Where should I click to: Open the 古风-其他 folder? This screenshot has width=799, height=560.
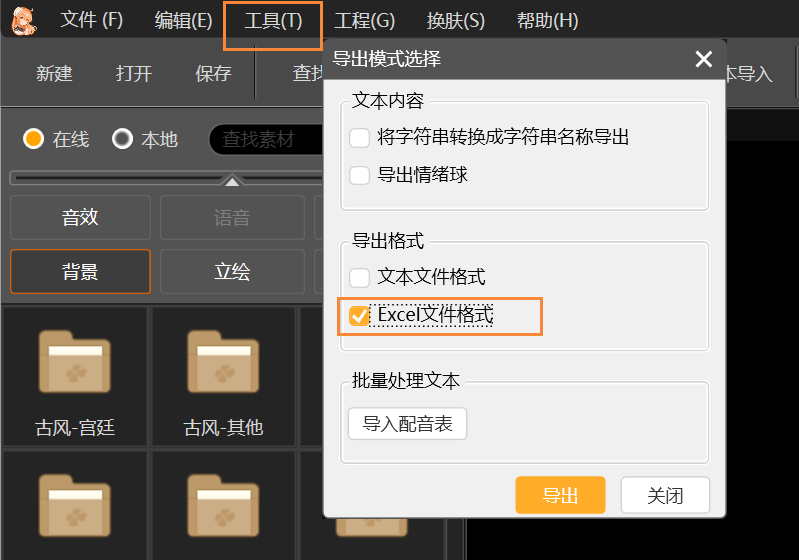coord(223,375)
